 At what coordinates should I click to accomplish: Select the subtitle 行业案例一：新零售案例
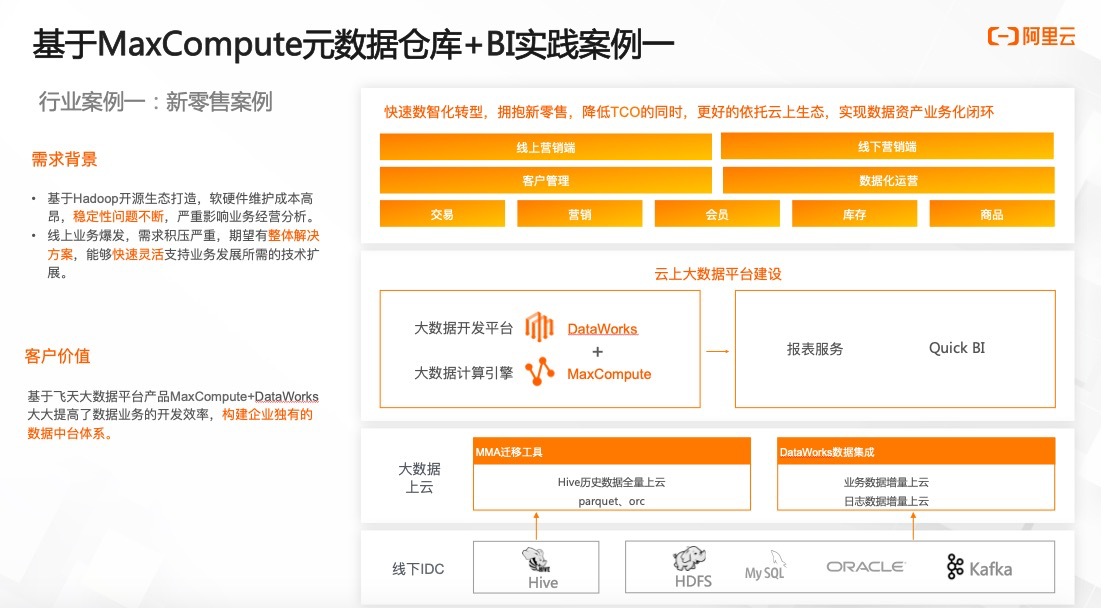(x=155, y=103)
